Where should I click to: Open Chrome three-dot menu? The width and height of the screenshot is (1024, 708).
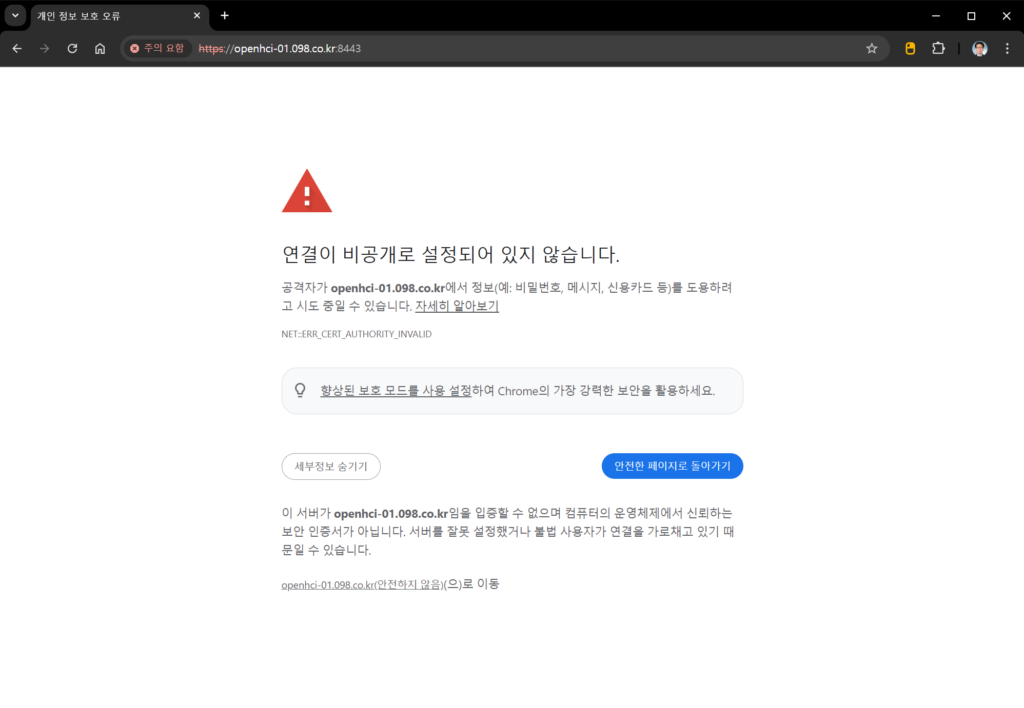1006,48
